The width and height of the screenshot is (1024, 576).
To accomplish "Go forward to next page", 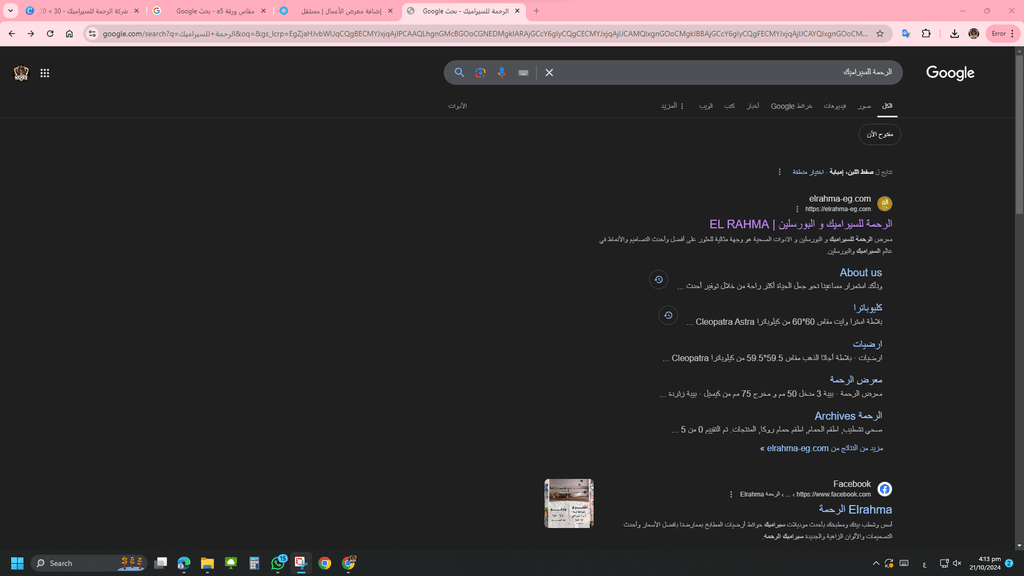I will coord(31,33).
